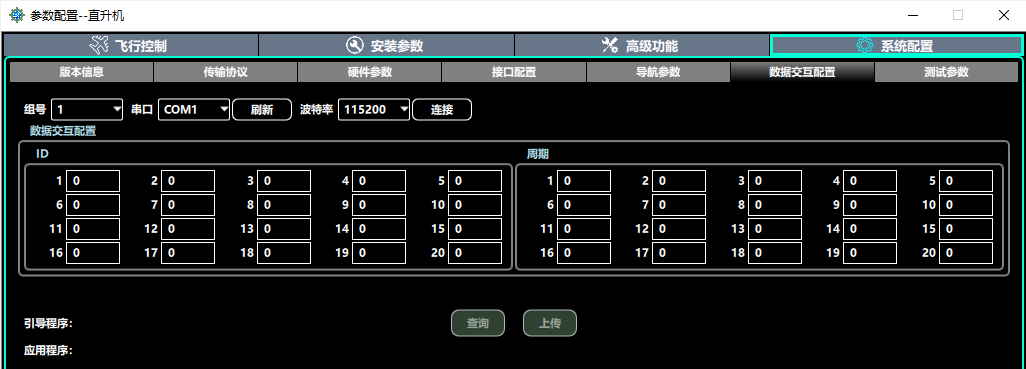Click the ID field number 12
Viewport: 1026px width, 369px height.
(188, 230)
